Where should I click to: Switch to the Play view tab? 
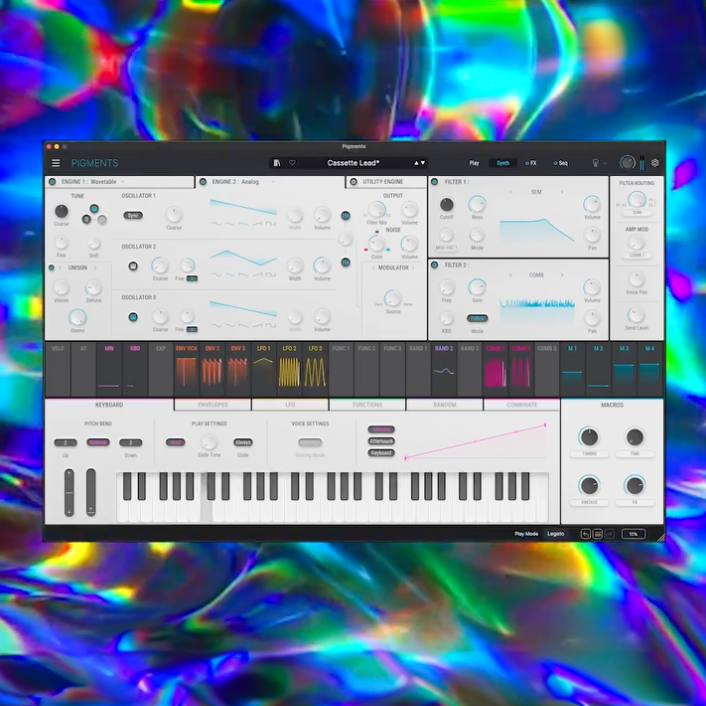click(x=474, y=163)
